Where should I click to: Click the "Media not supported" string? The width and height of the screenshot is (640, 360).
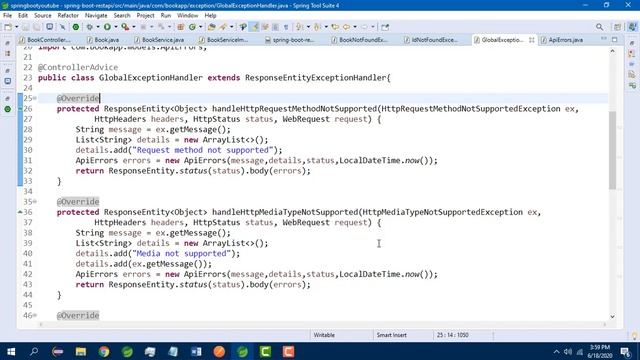[x=181, y=253]
